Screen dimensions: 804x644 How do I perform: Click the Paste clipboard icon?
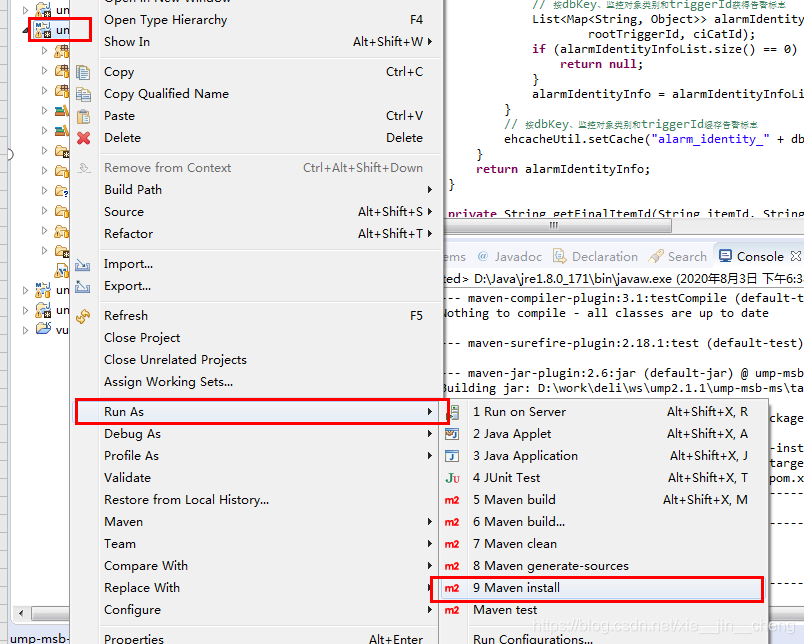(83, 116)
